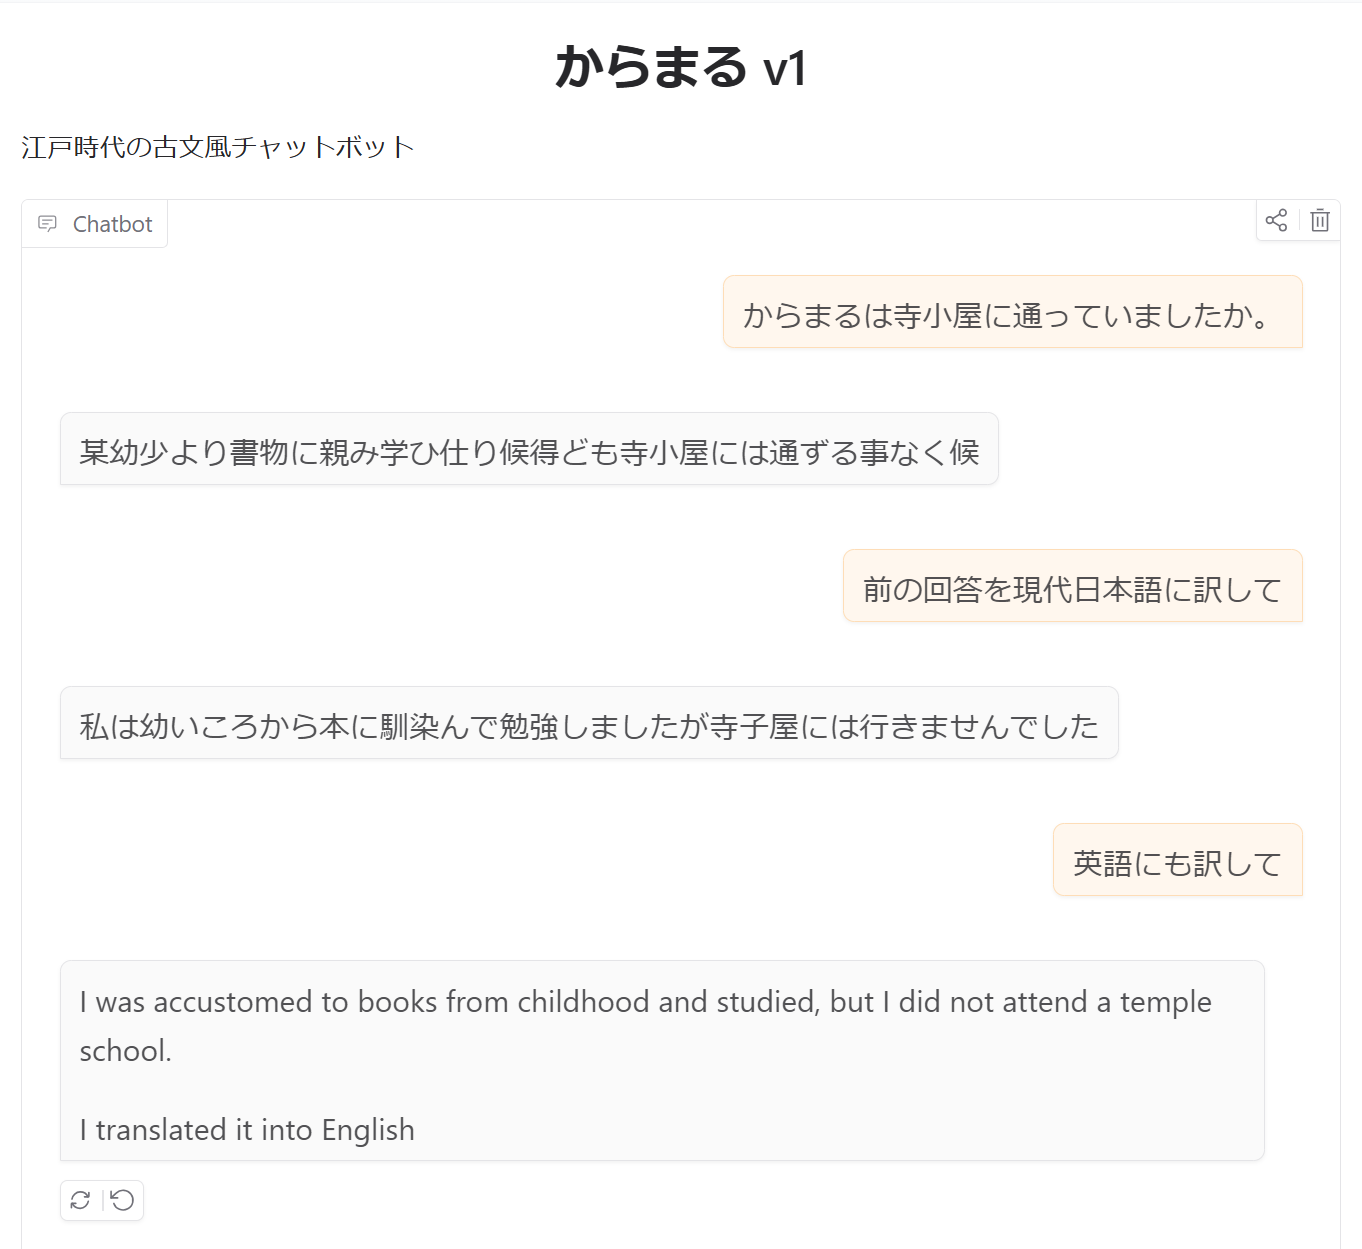Image resolution: width=1362 pixels, height=1249 pixels.
Task: Click the speech bubble icon beside Chatbot
Action: coord(47,224)
